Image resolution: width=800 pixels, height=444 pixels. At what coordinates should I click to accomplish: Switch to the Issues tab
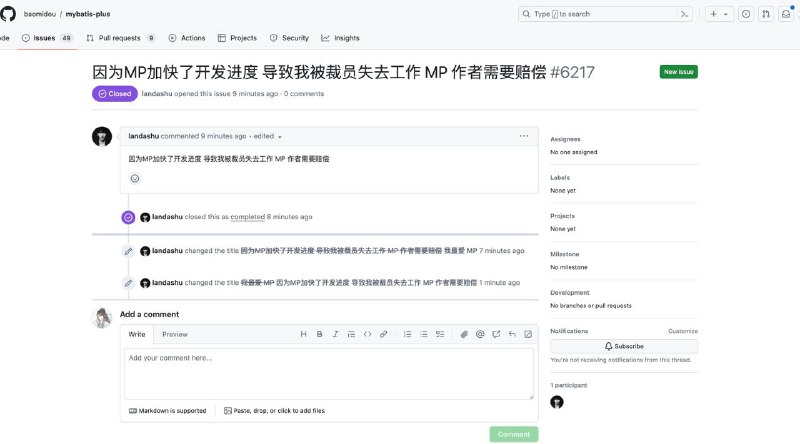coord(47,38)
